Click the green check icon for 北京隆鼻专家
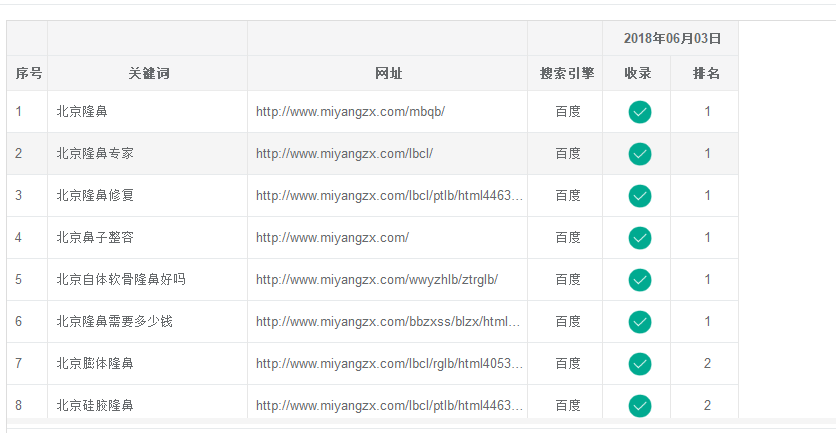This screenshot has height=433, width=836. tap(640, 154)
